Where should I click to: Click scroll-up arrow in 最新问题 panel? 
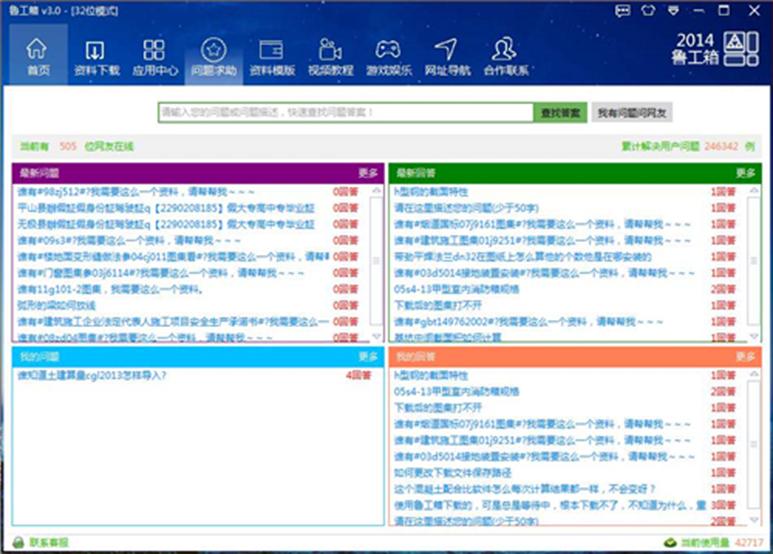pos(376,190)
